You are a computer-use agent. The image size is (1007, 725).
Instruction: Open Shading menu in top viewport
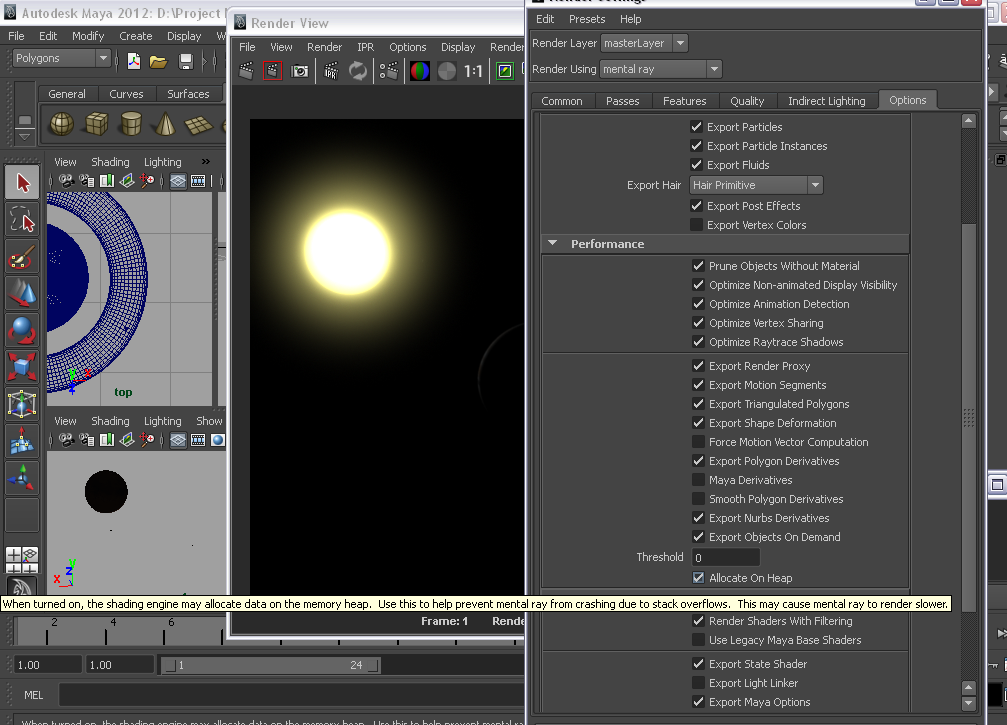point(110,162)
